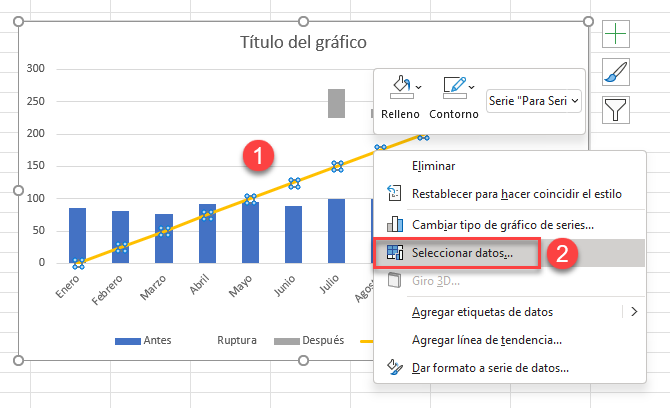The height and width of the screenshot is (408, 670).
Task: Click the Restablecer estilo reset icon
Action: (x=394, y=193)
